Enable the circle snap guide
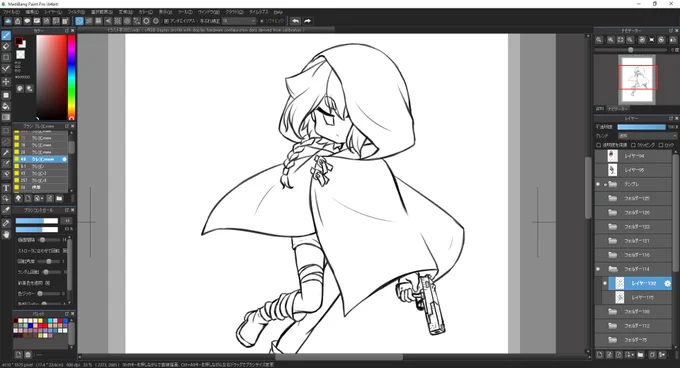The width and height of the screenshot is (680, 368). [x=127, y=21]
